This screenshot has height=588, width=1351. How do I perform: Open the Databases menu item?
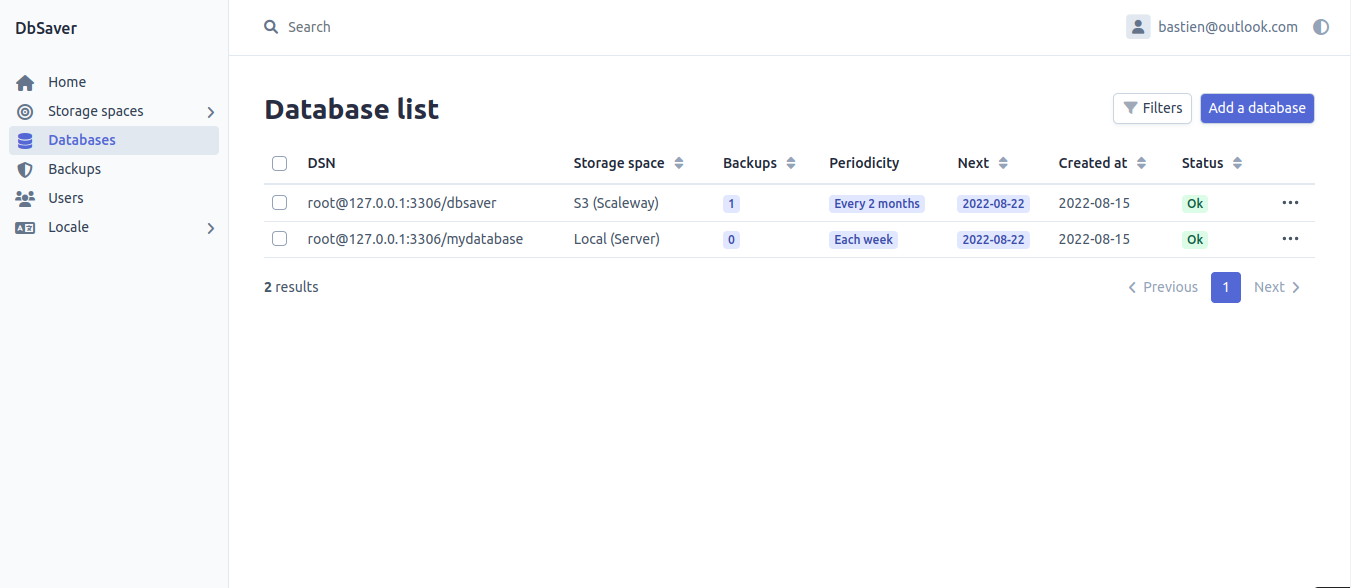(x=82, y=140)
